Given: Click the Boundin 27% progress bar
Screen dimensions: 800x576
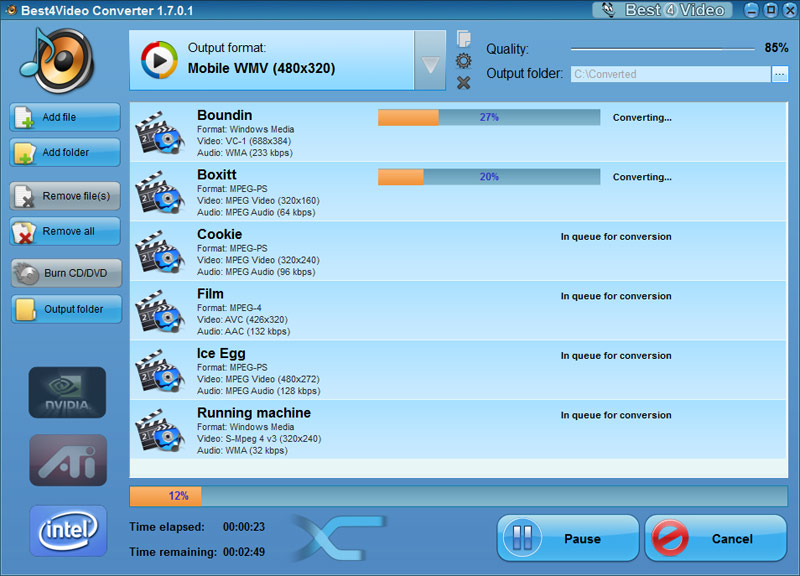Looking at the screenshot, I should [489, 117].
